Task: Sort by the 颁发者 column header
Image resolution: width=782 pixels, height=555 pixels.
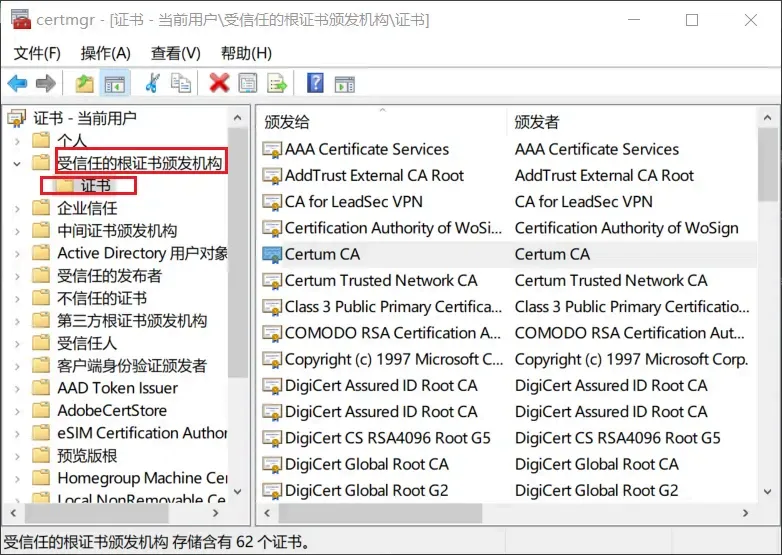Action: pyautogui.click(x=632, y=122)
